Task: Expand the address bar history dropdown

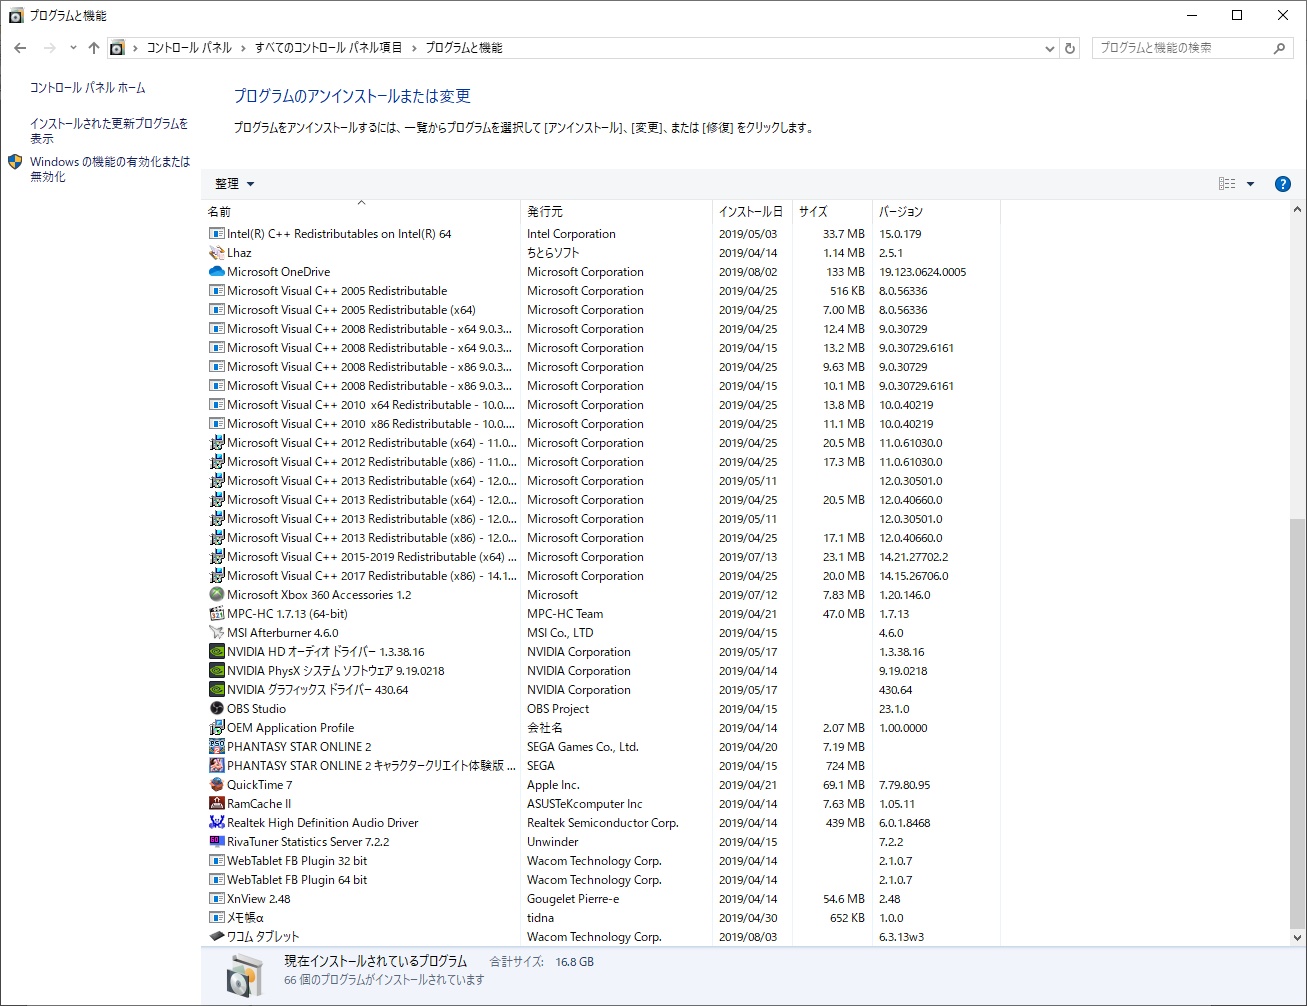Action: (1049, 48)
